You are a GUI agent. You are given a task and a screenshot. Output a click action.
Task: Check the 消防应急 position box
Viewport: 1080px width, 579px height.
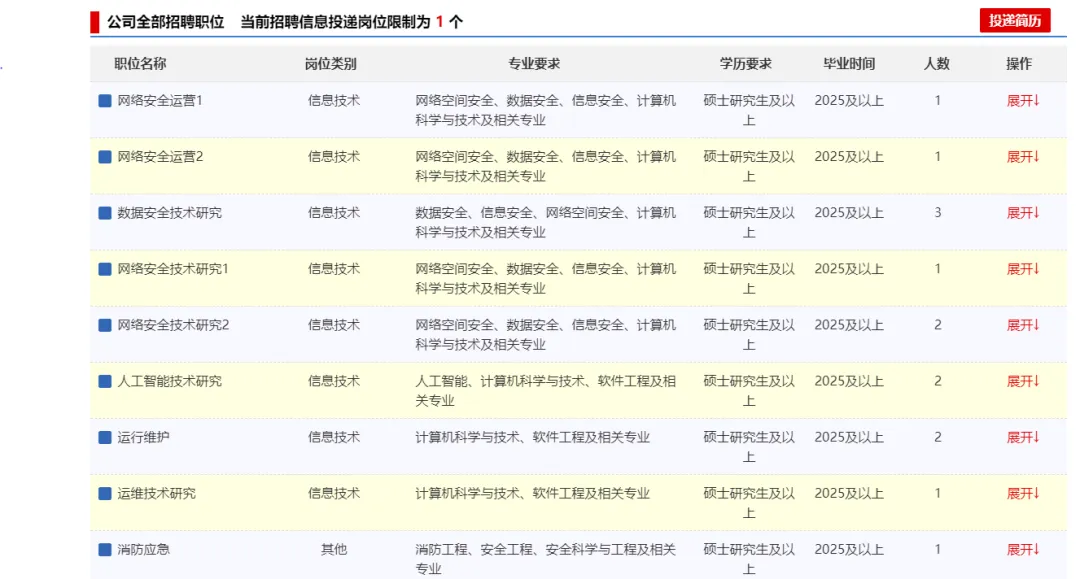coord(105,550)
